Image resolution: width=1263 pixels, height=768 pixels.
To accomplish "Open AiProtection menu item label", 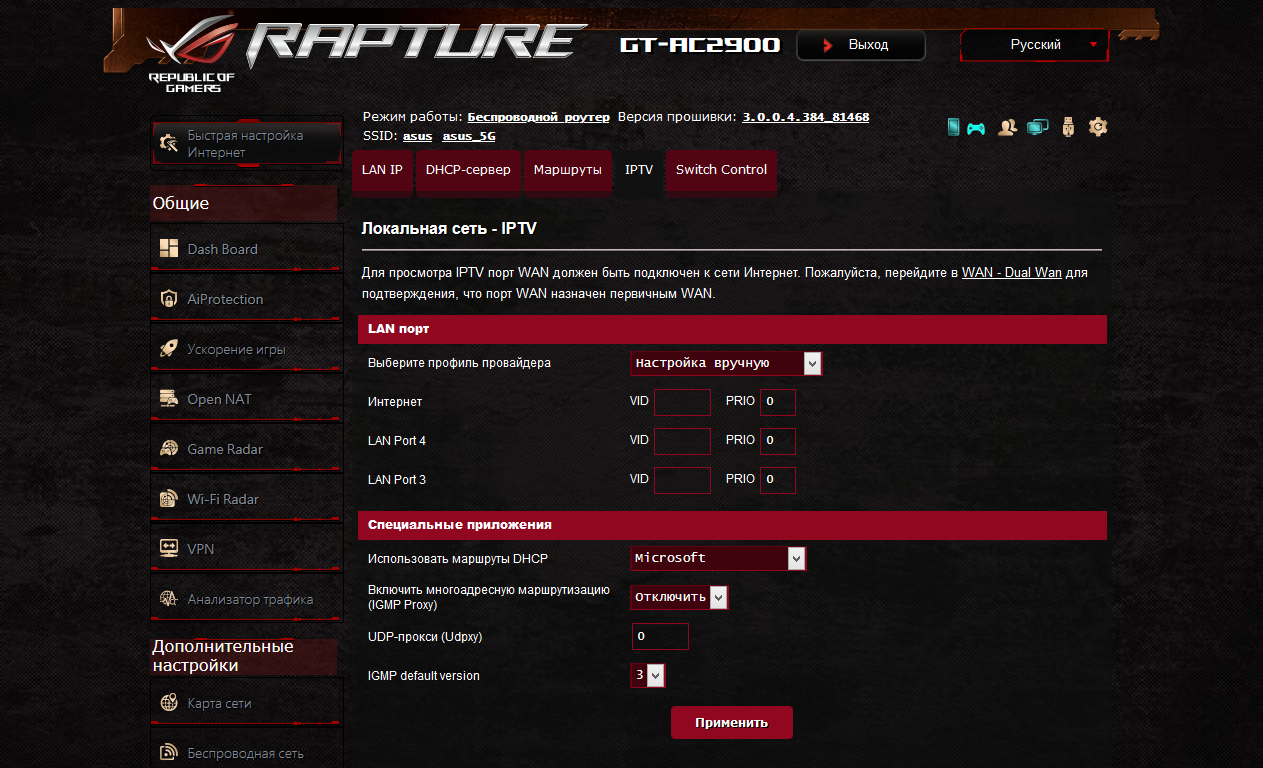I will pyautogui.click(x=225, y=299).
